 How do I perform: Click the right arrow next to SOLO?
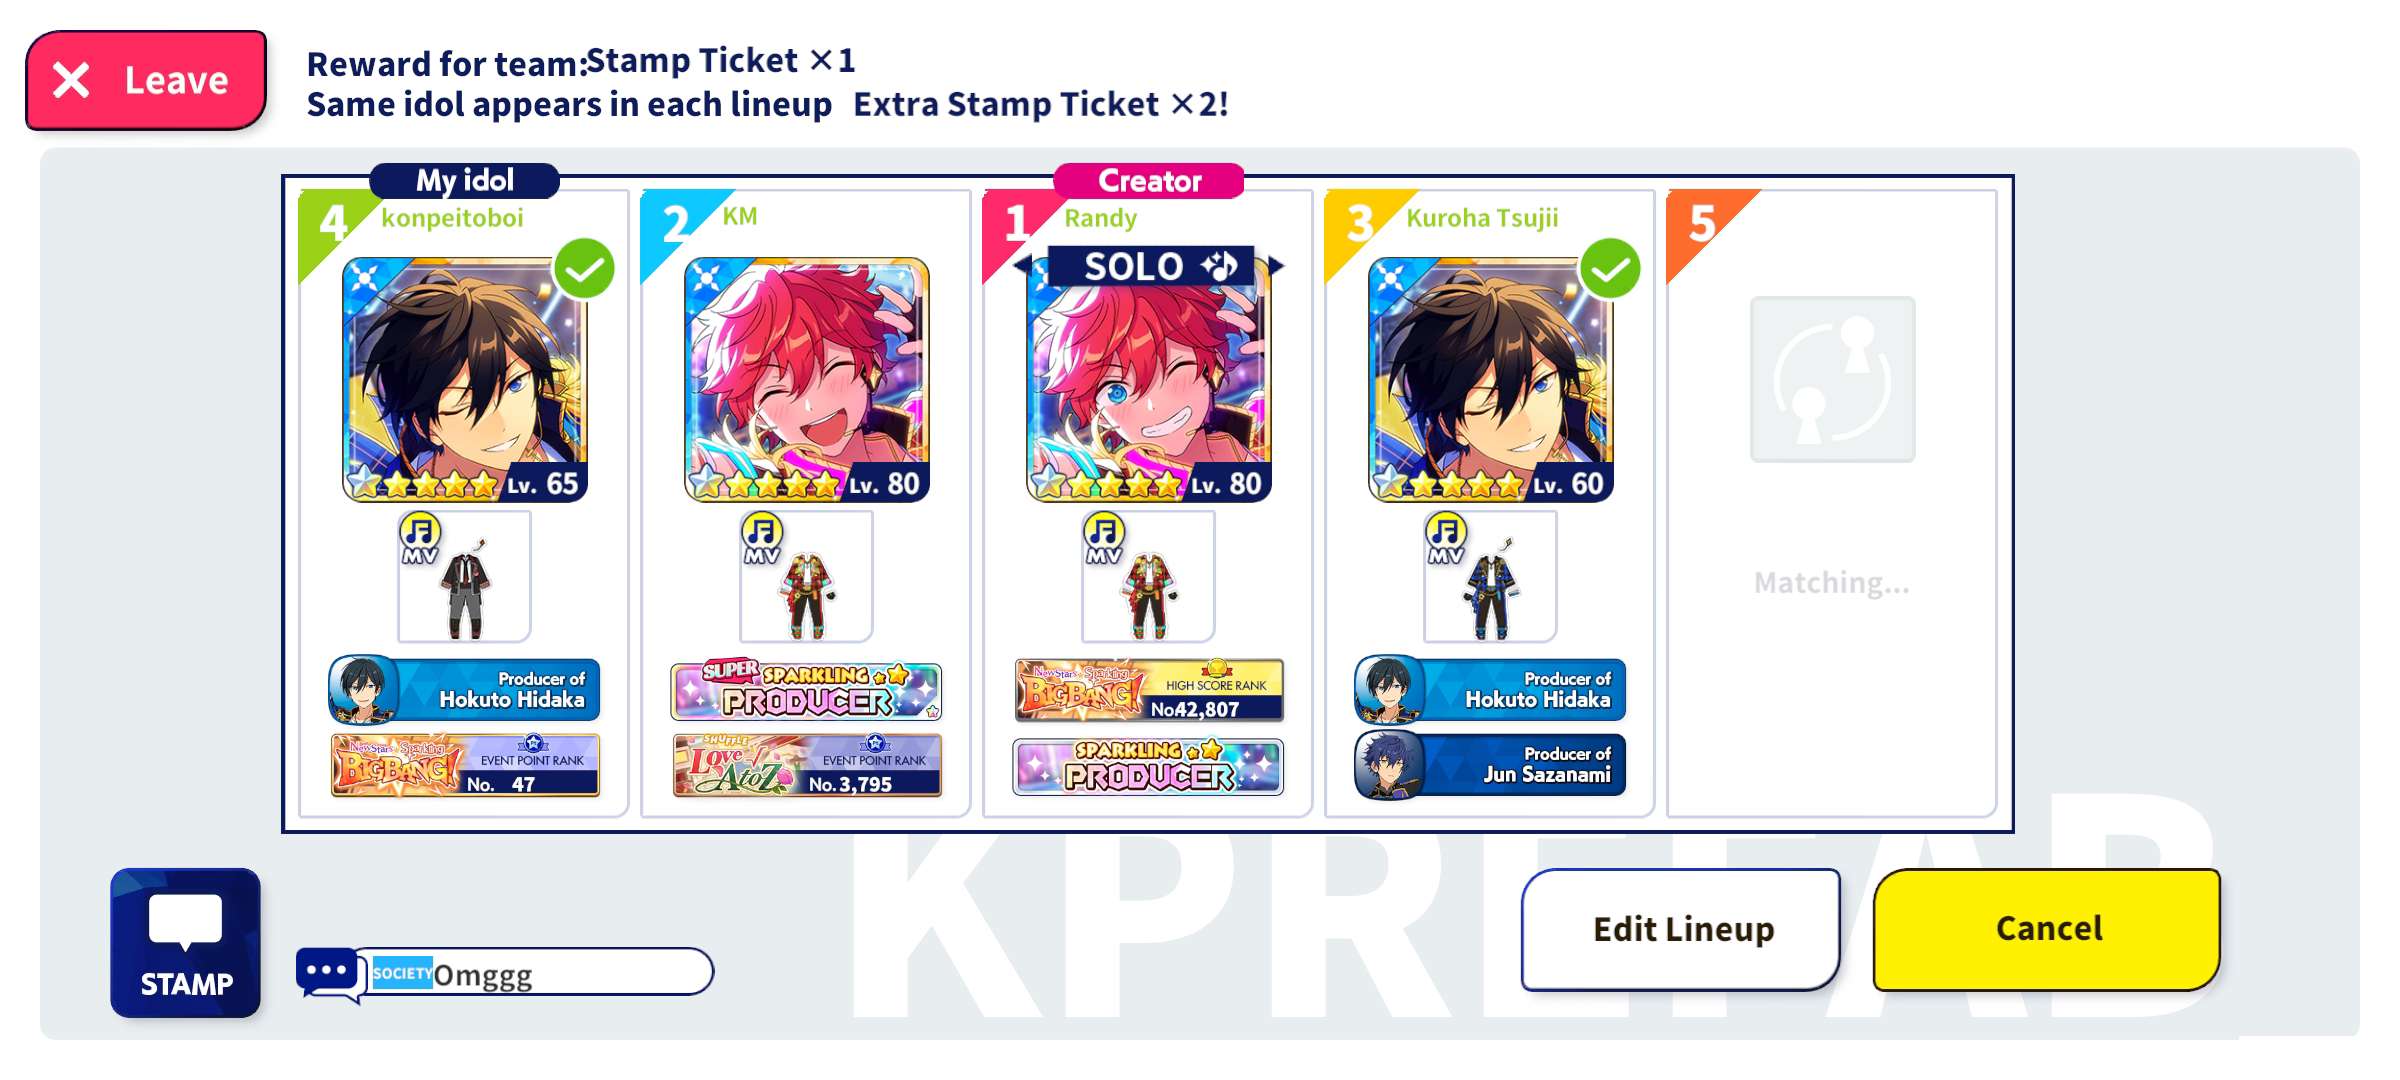click(1275, 266)
